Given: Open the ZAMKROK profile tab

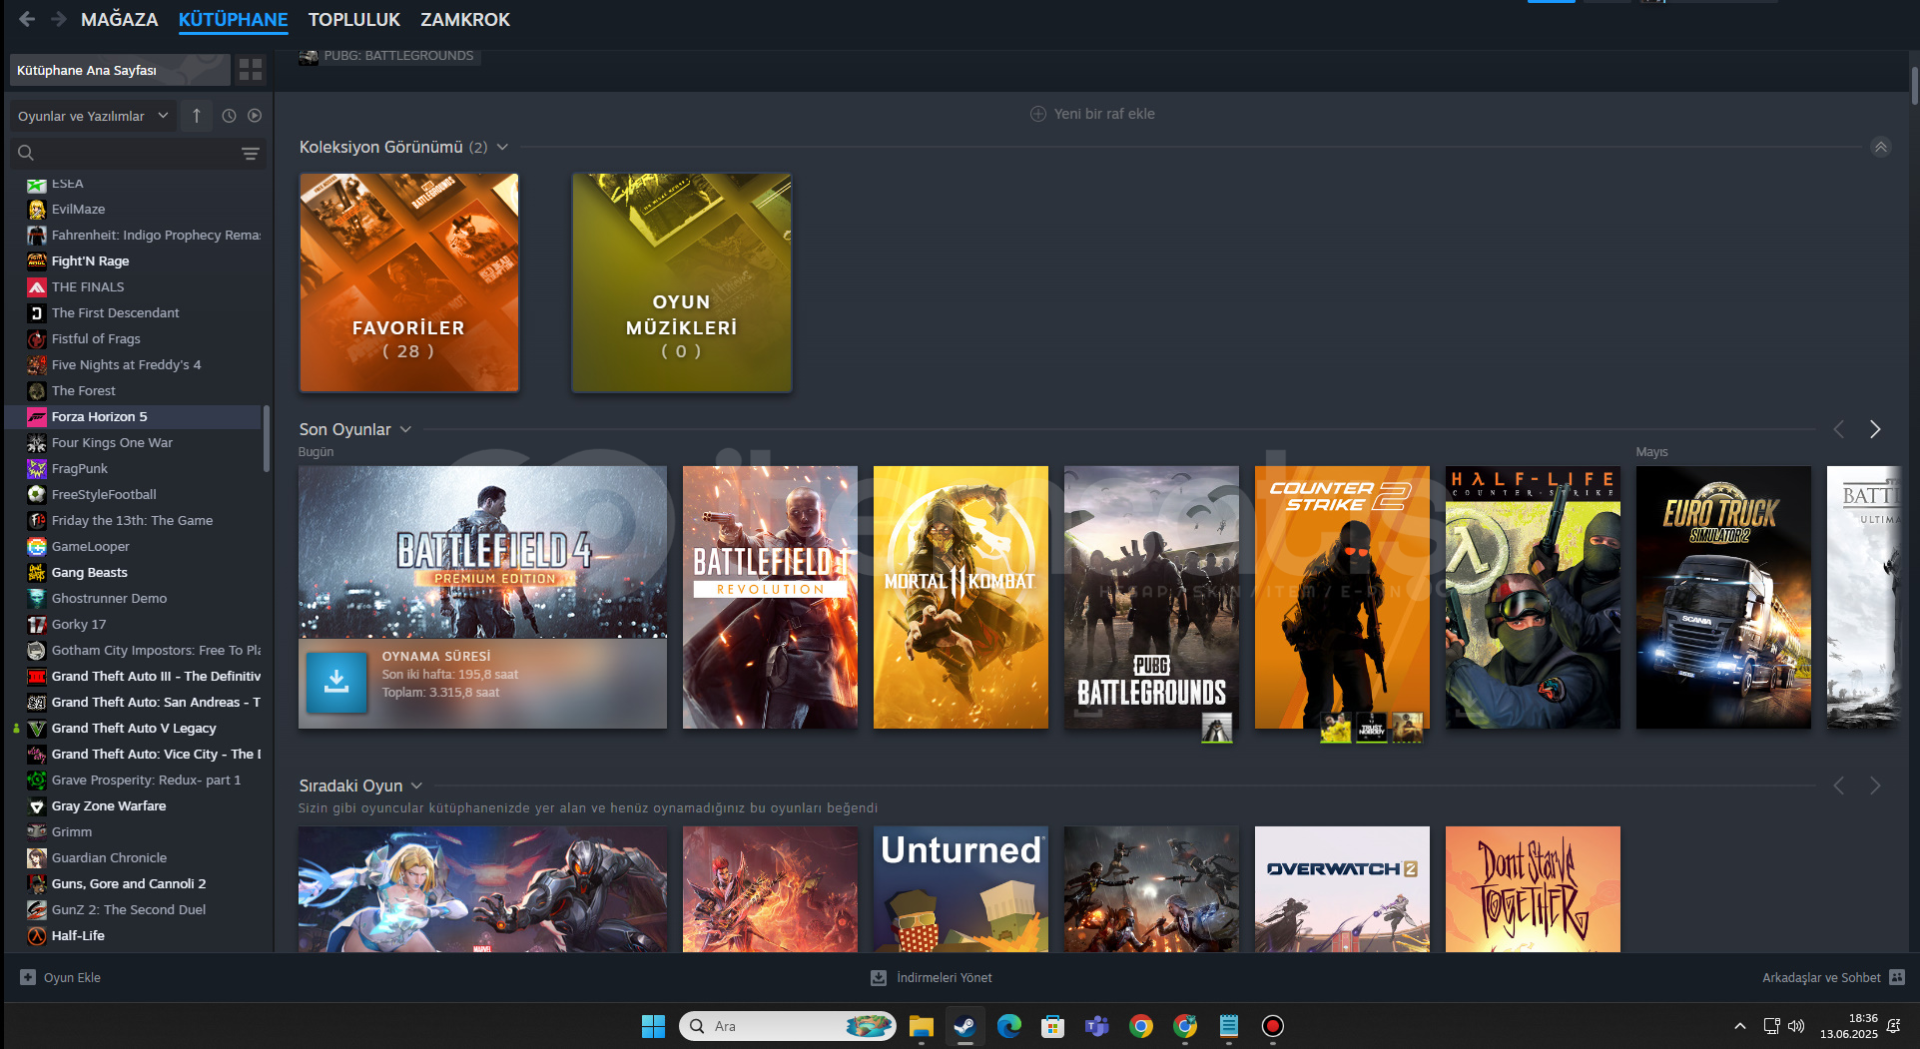Looking at the screenshot, I should tap(465, 19).
